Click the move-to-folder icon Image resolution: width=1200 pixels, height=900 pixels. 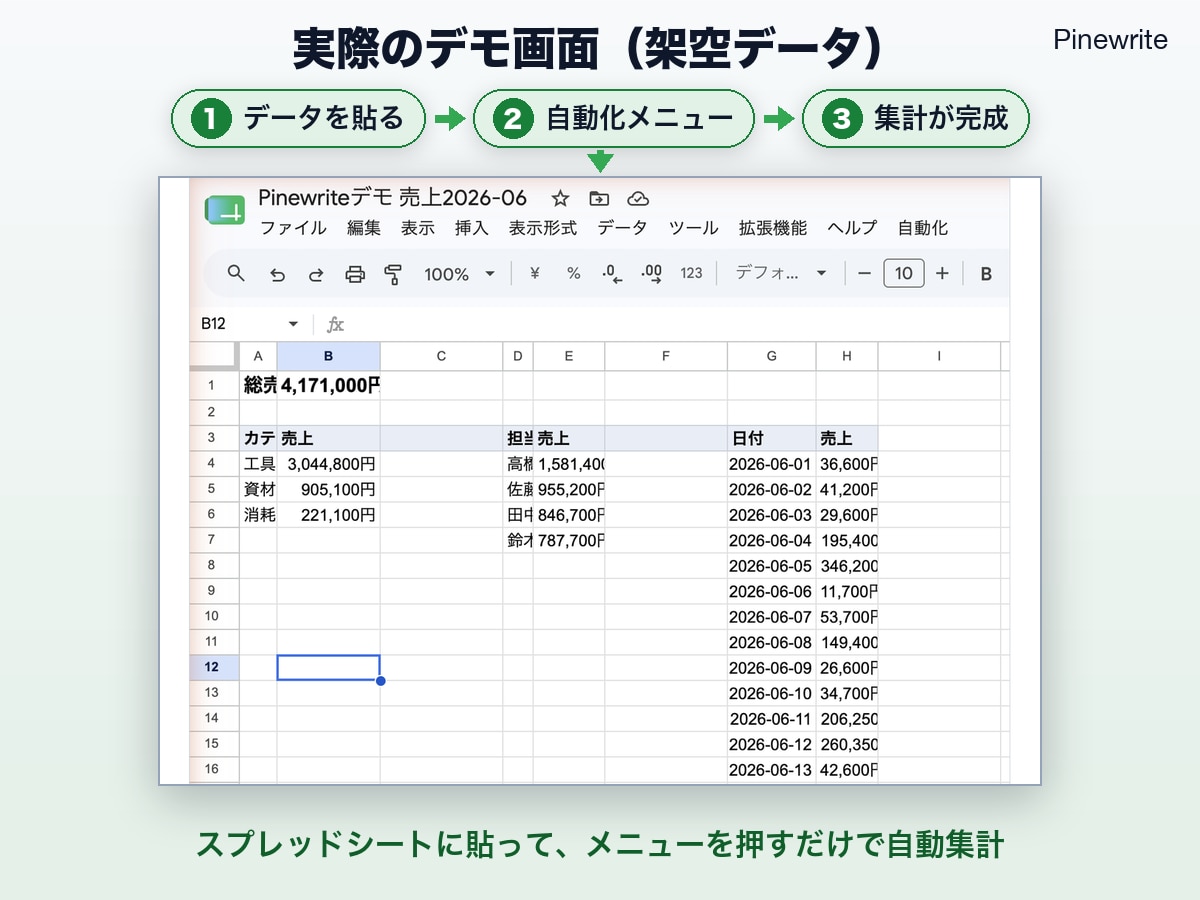point(599,198)
